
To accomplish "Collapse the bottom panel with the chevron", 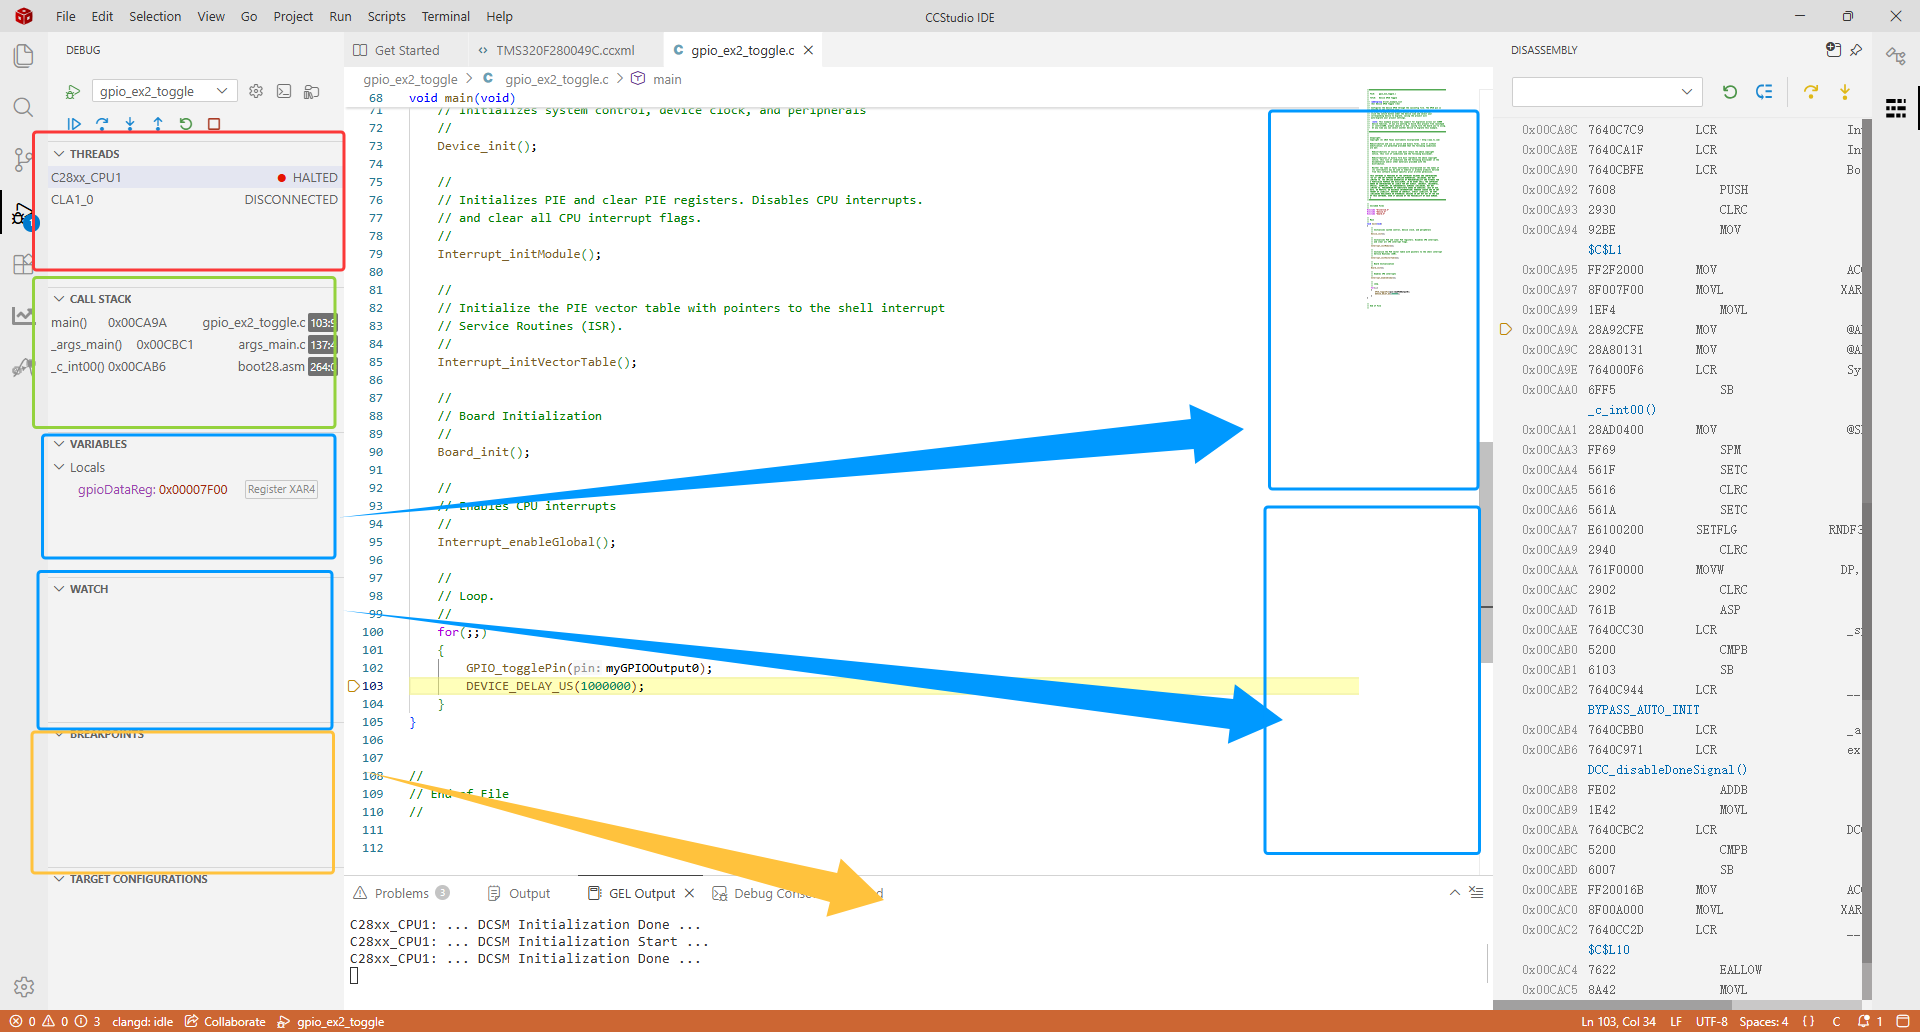I will click(1455, 892).
